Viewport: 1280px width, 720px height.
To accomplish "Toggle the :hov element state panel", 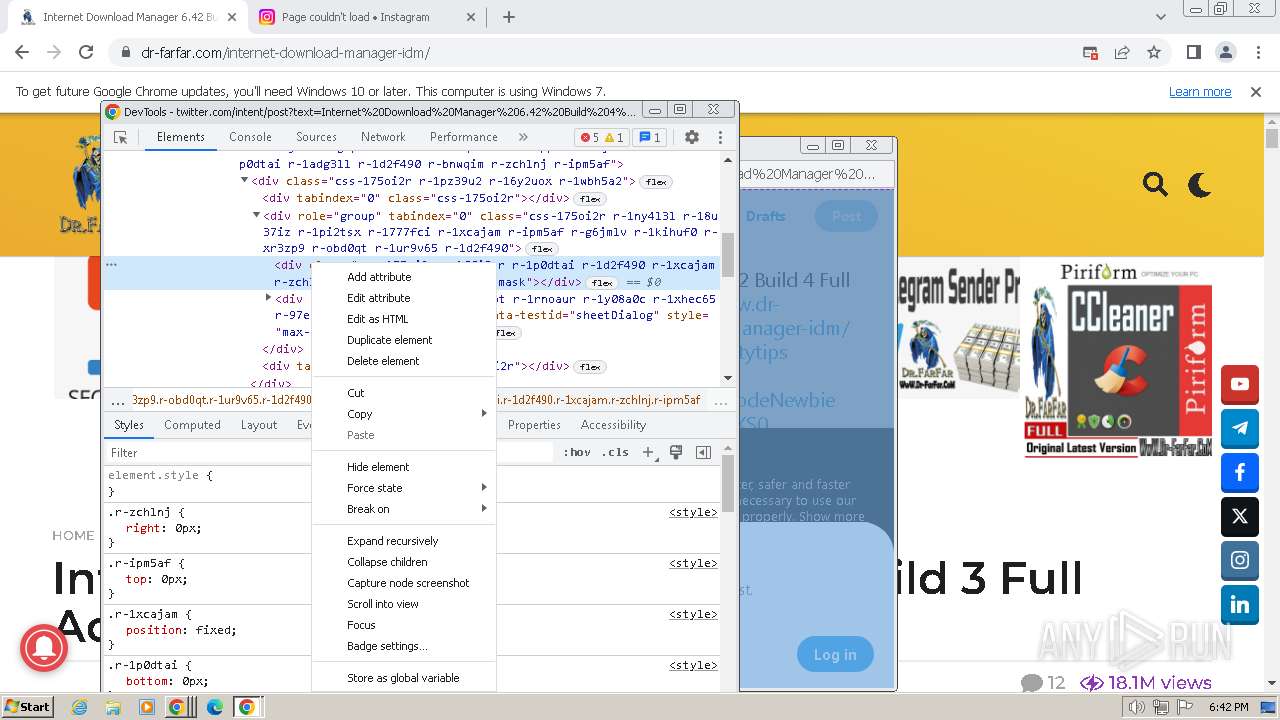I will coord(577,452).
